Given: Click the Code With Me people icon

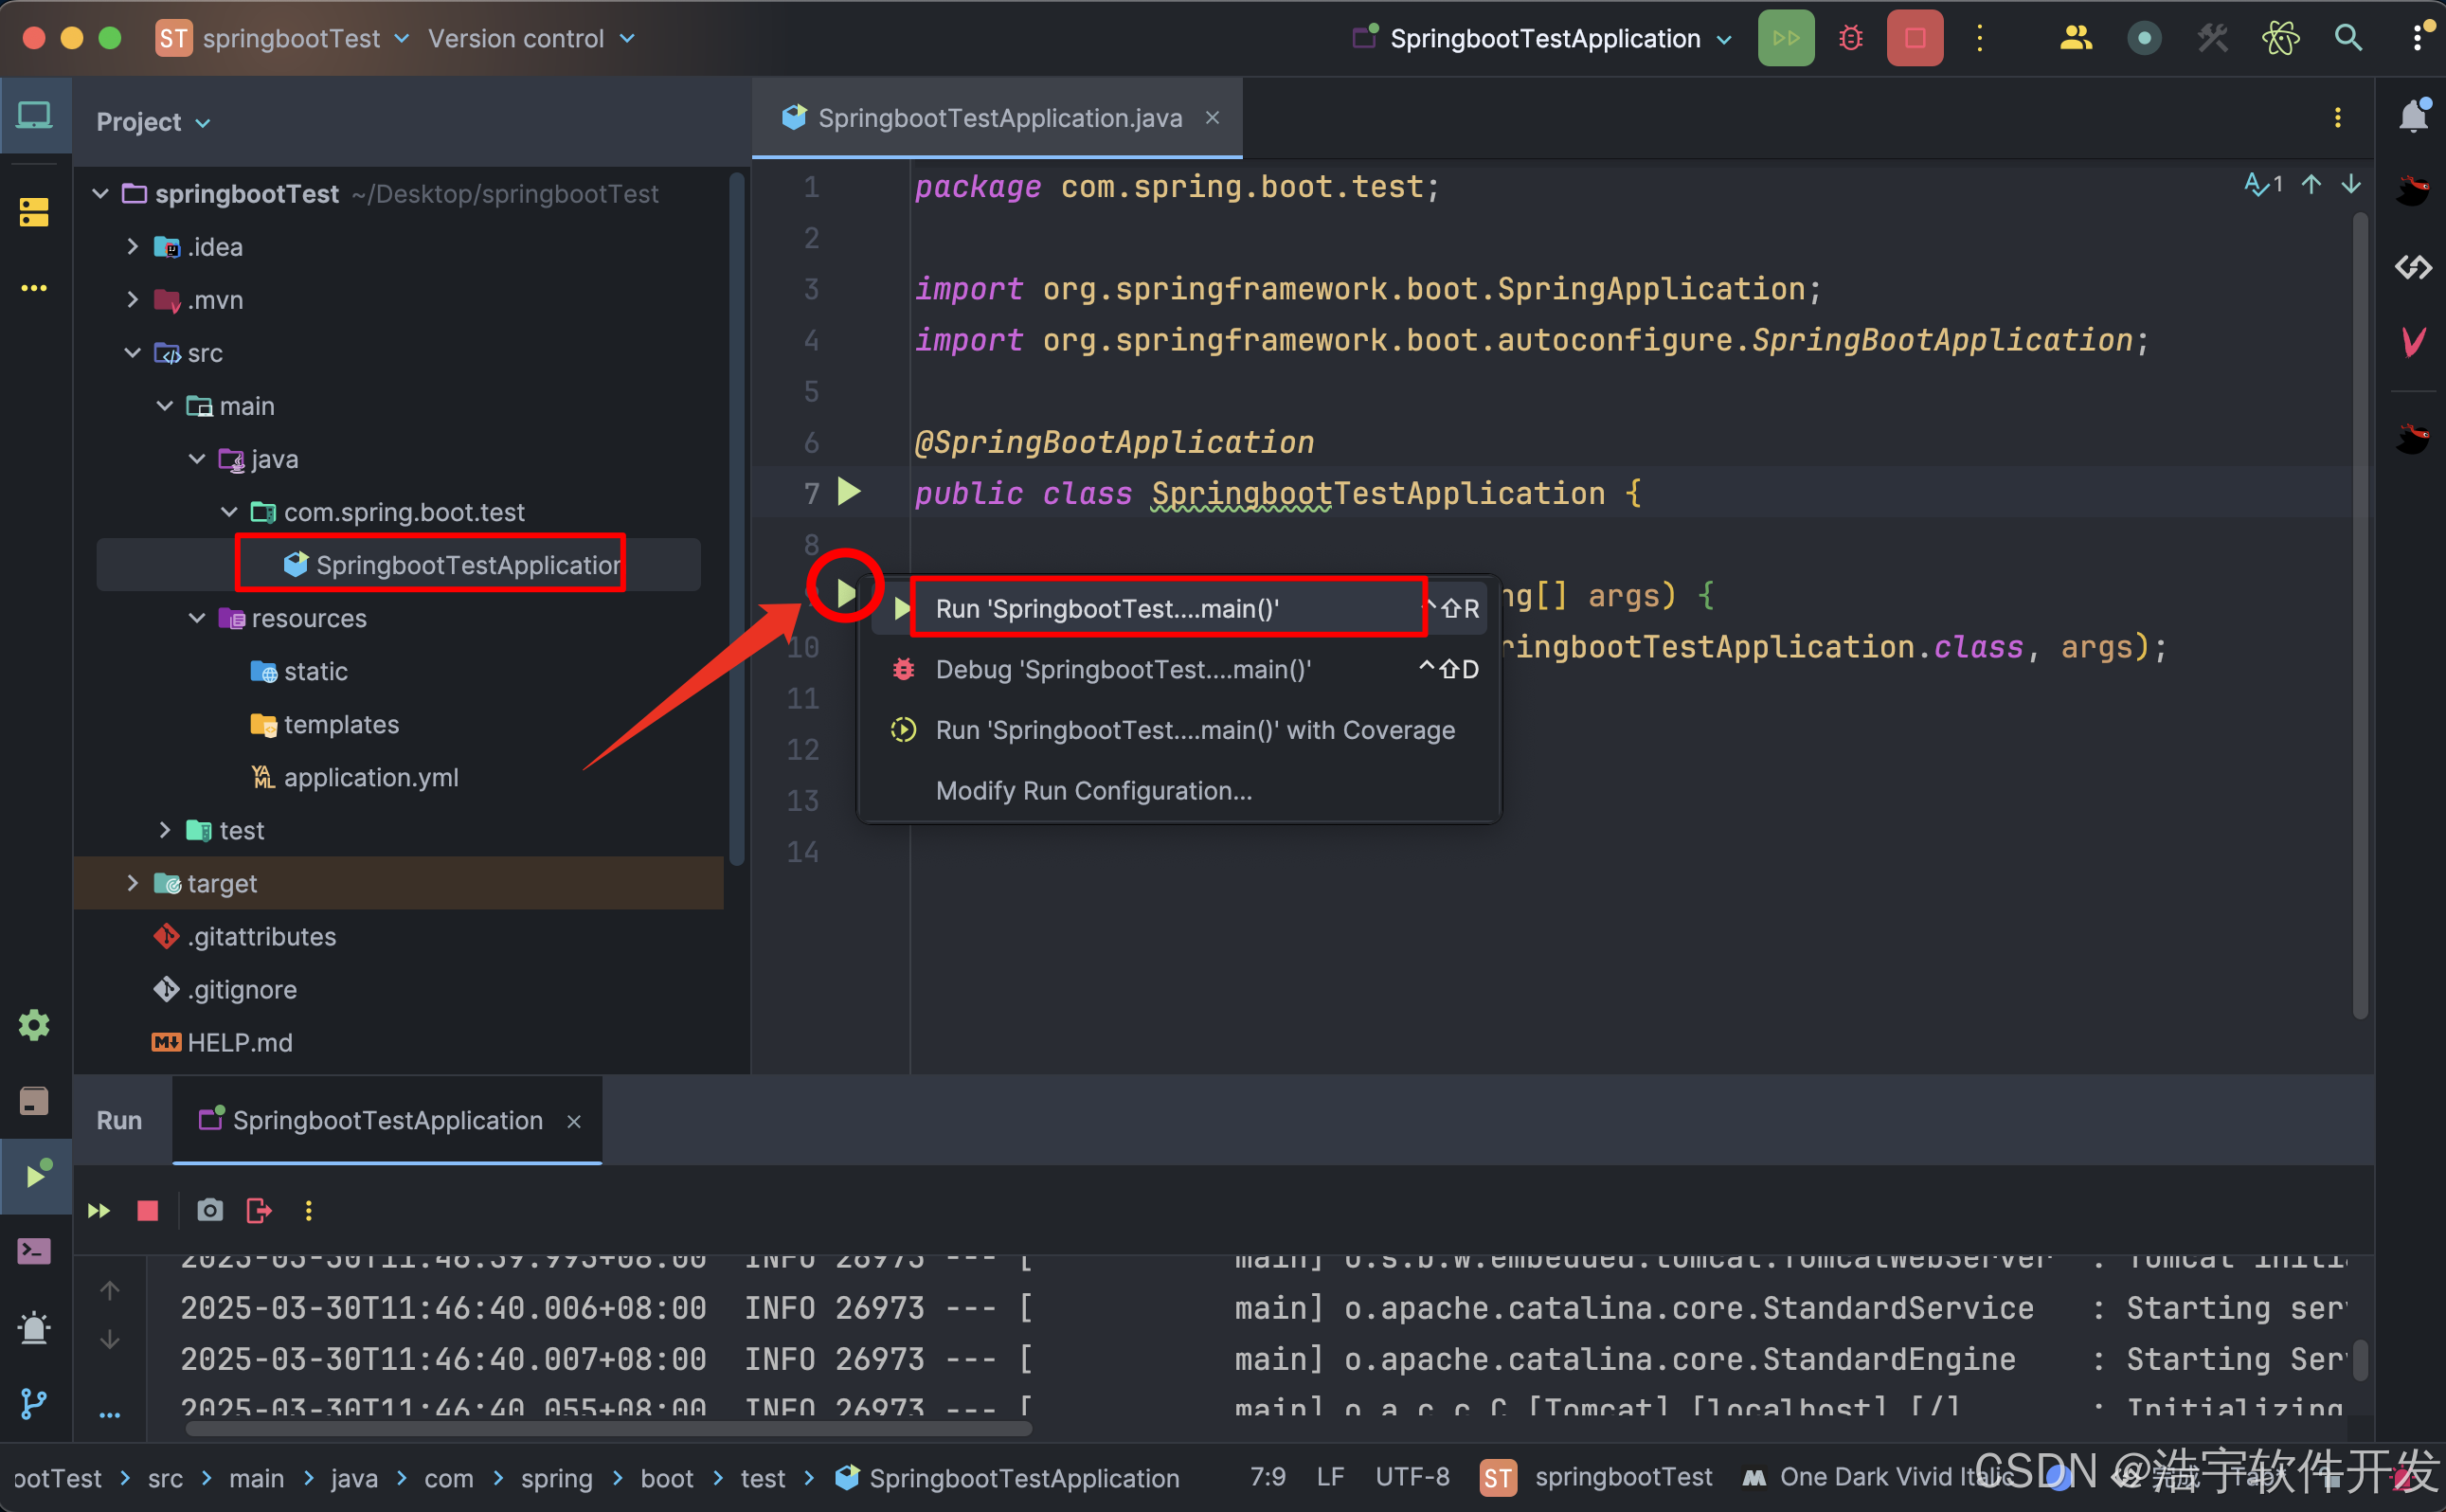Looking at the screenshot, I should pos(2076,38).
